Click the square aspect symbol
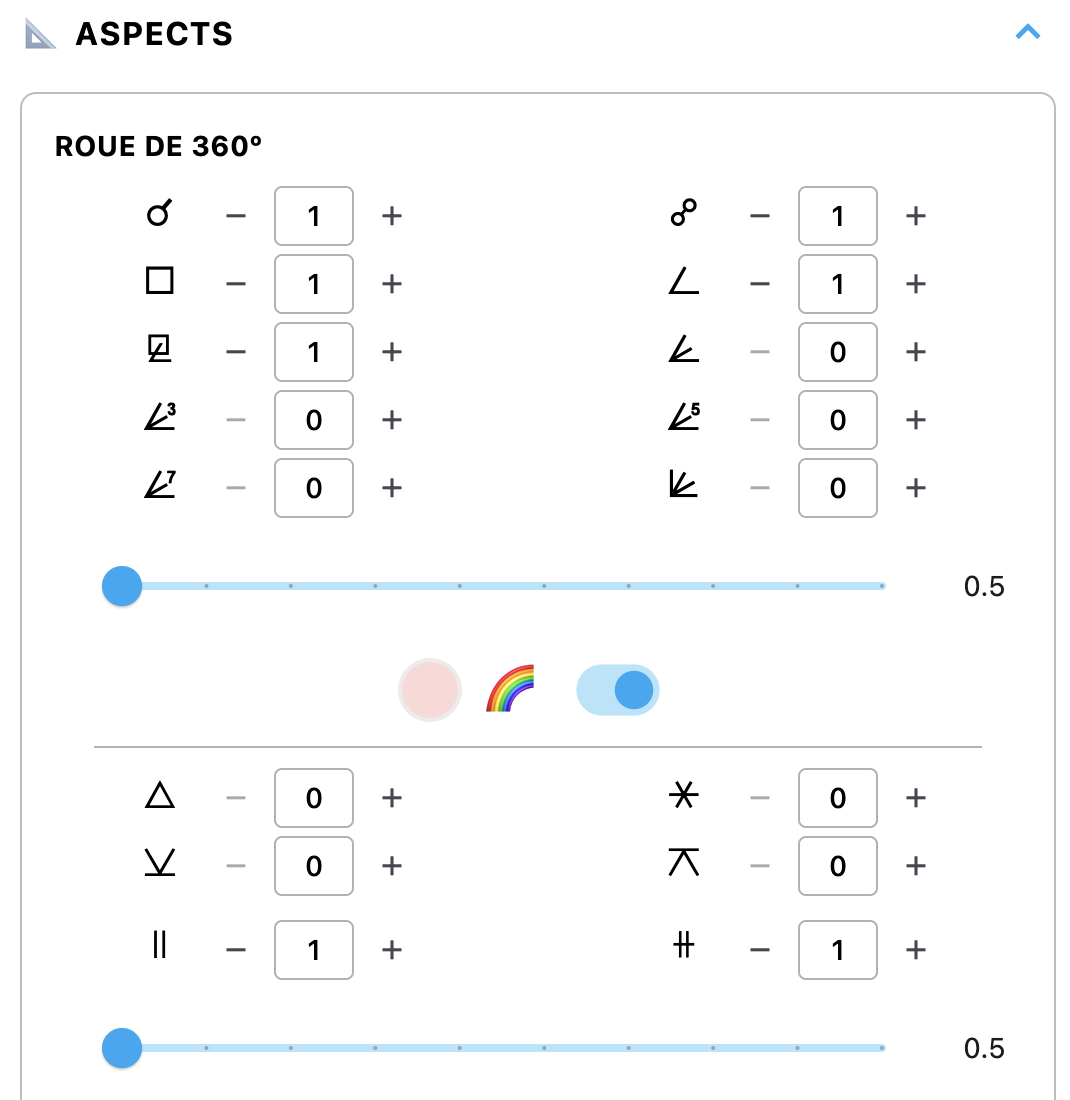 [x=159, y=283]
